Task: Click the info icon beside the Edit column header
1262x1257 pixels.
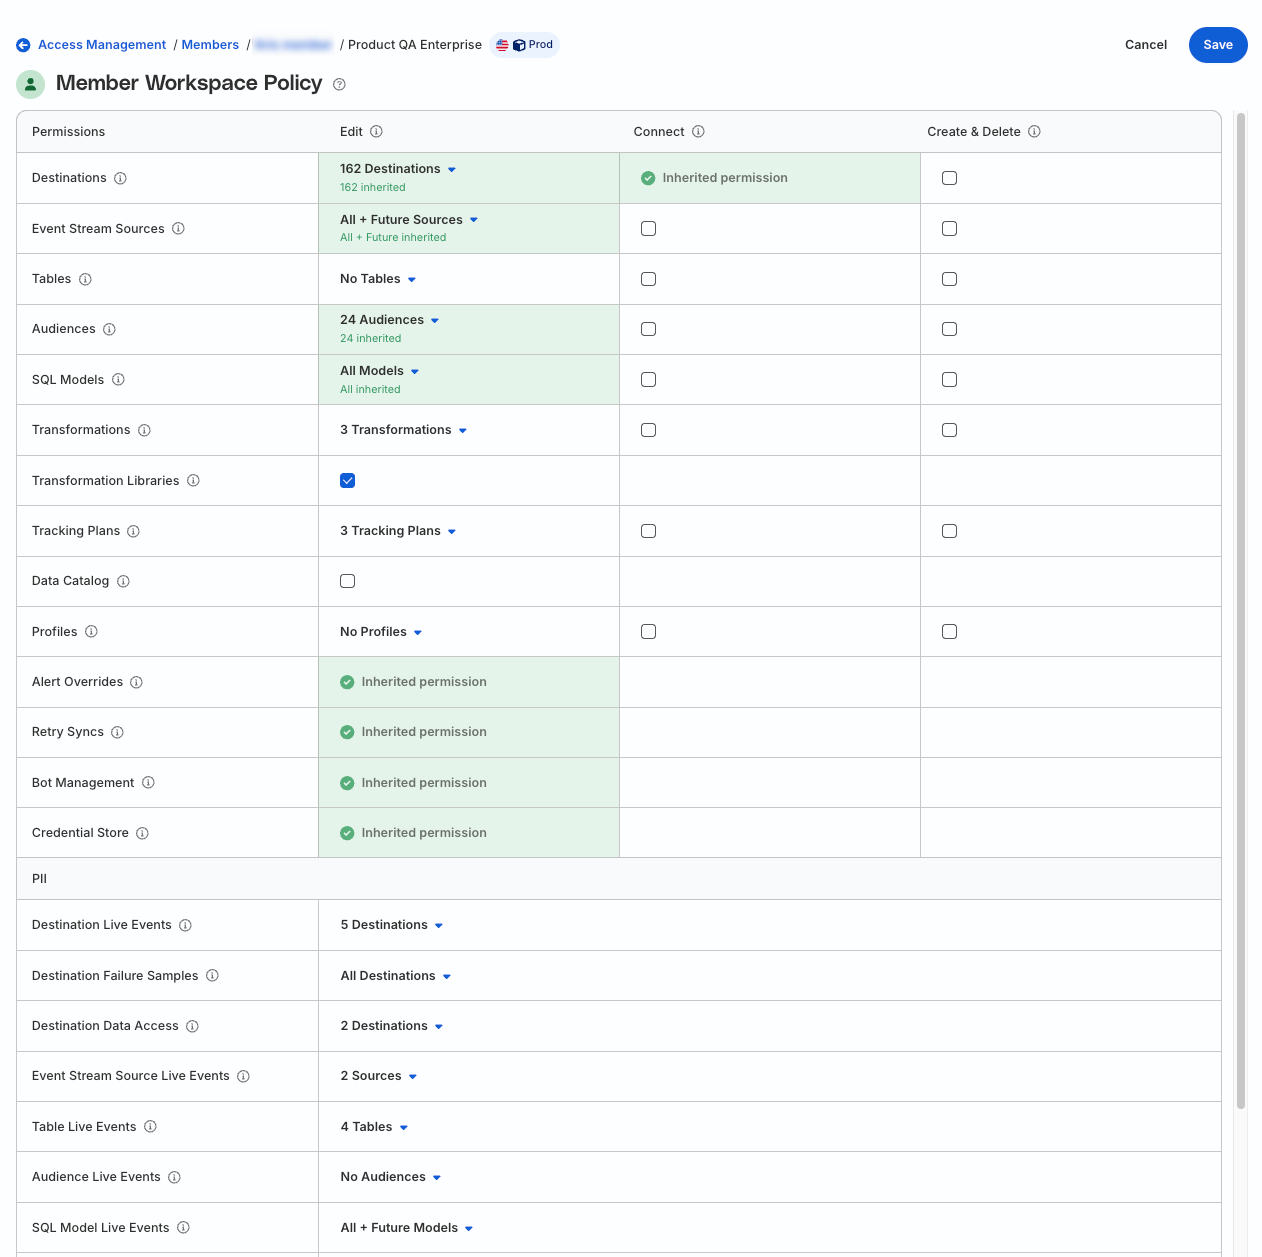Action: pos(377,131)
